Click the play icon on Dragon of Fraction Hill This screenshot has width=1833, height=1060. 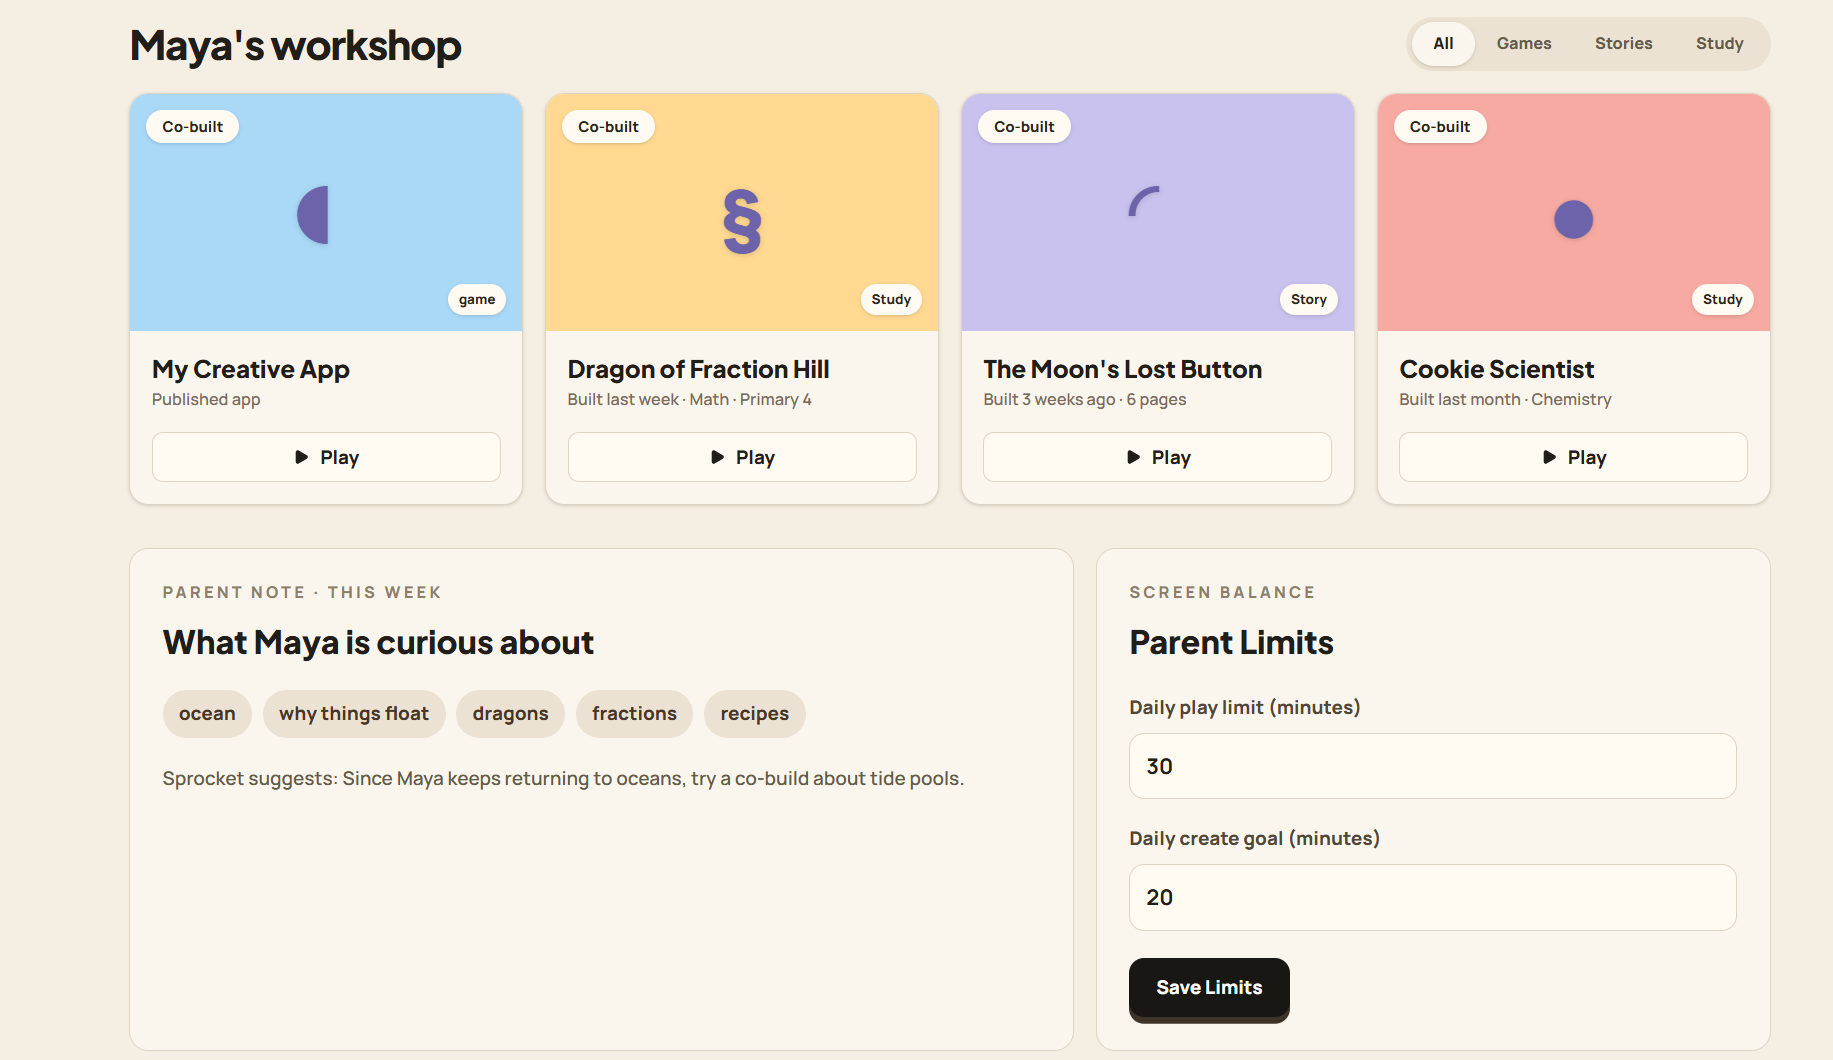coord(716,457)
